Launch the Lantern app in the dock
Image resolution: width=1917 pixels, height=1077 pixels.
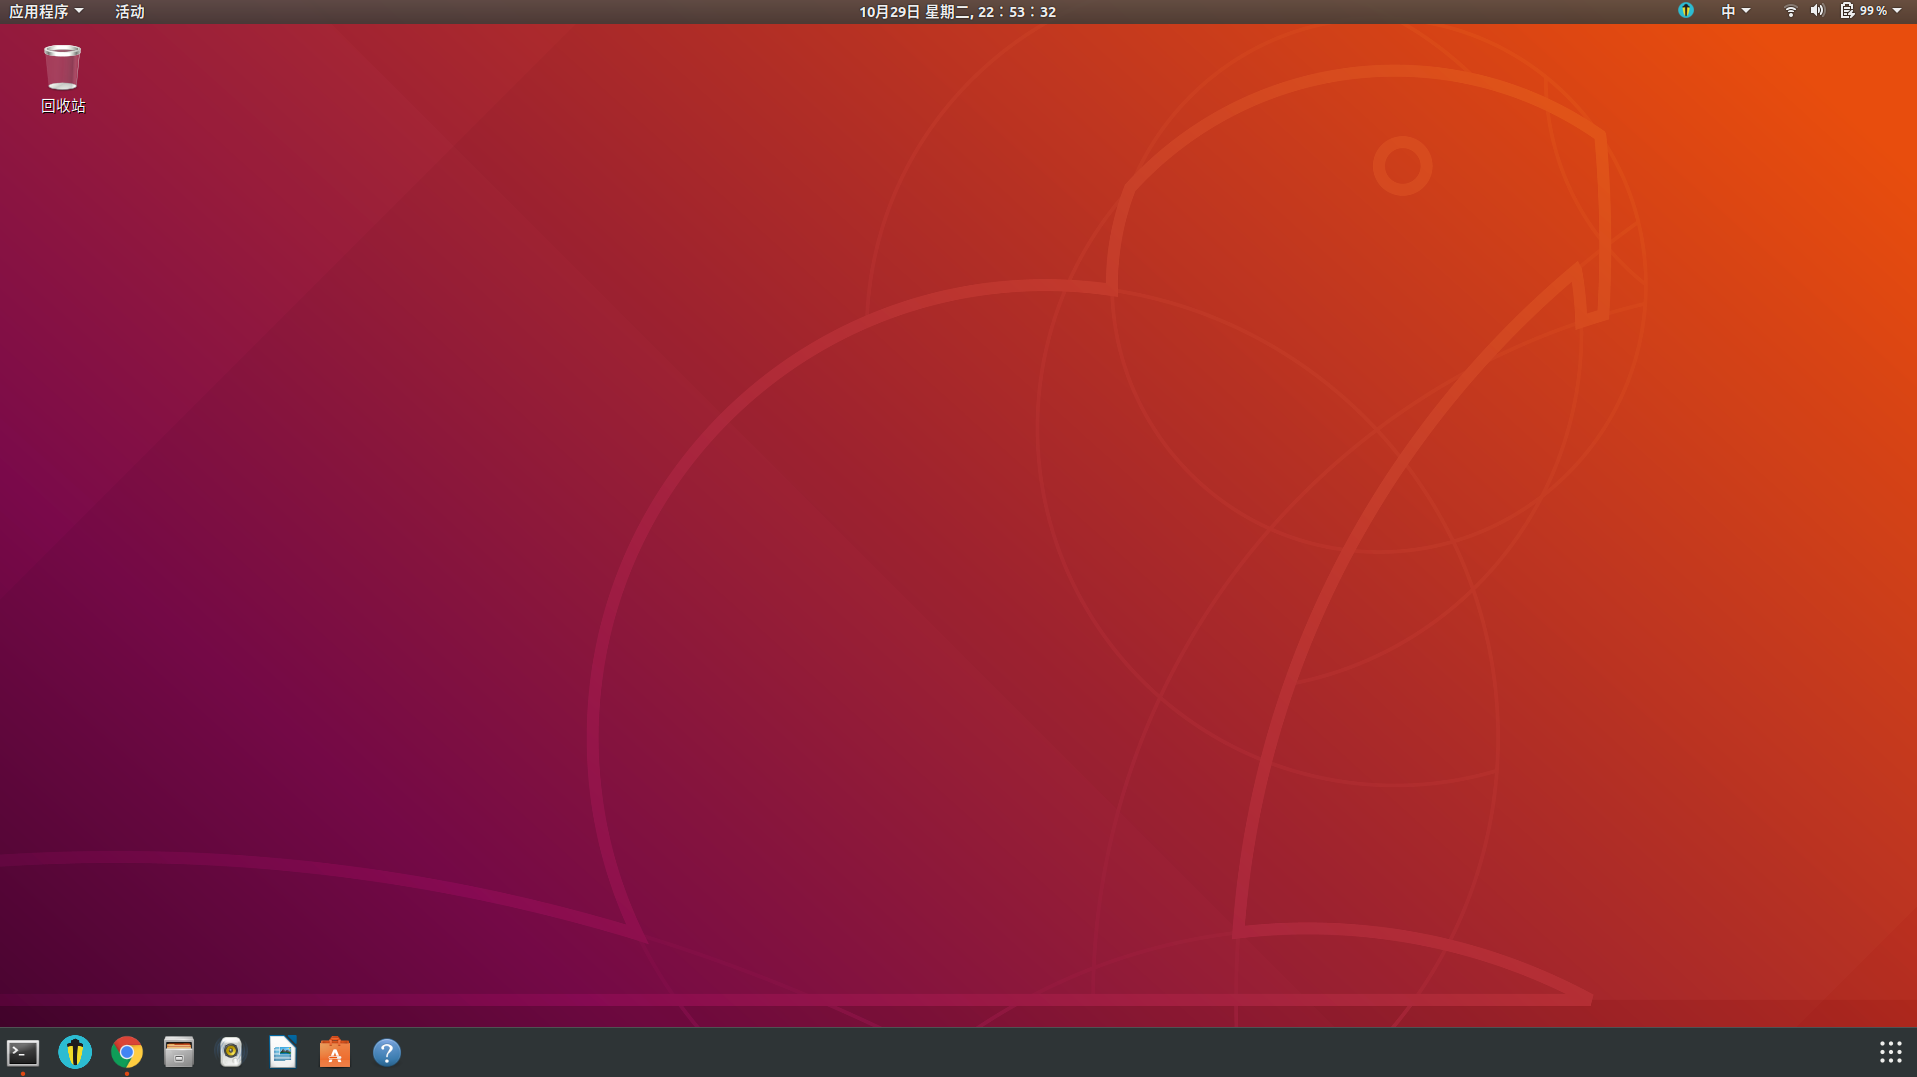(x=75, y=1052)
